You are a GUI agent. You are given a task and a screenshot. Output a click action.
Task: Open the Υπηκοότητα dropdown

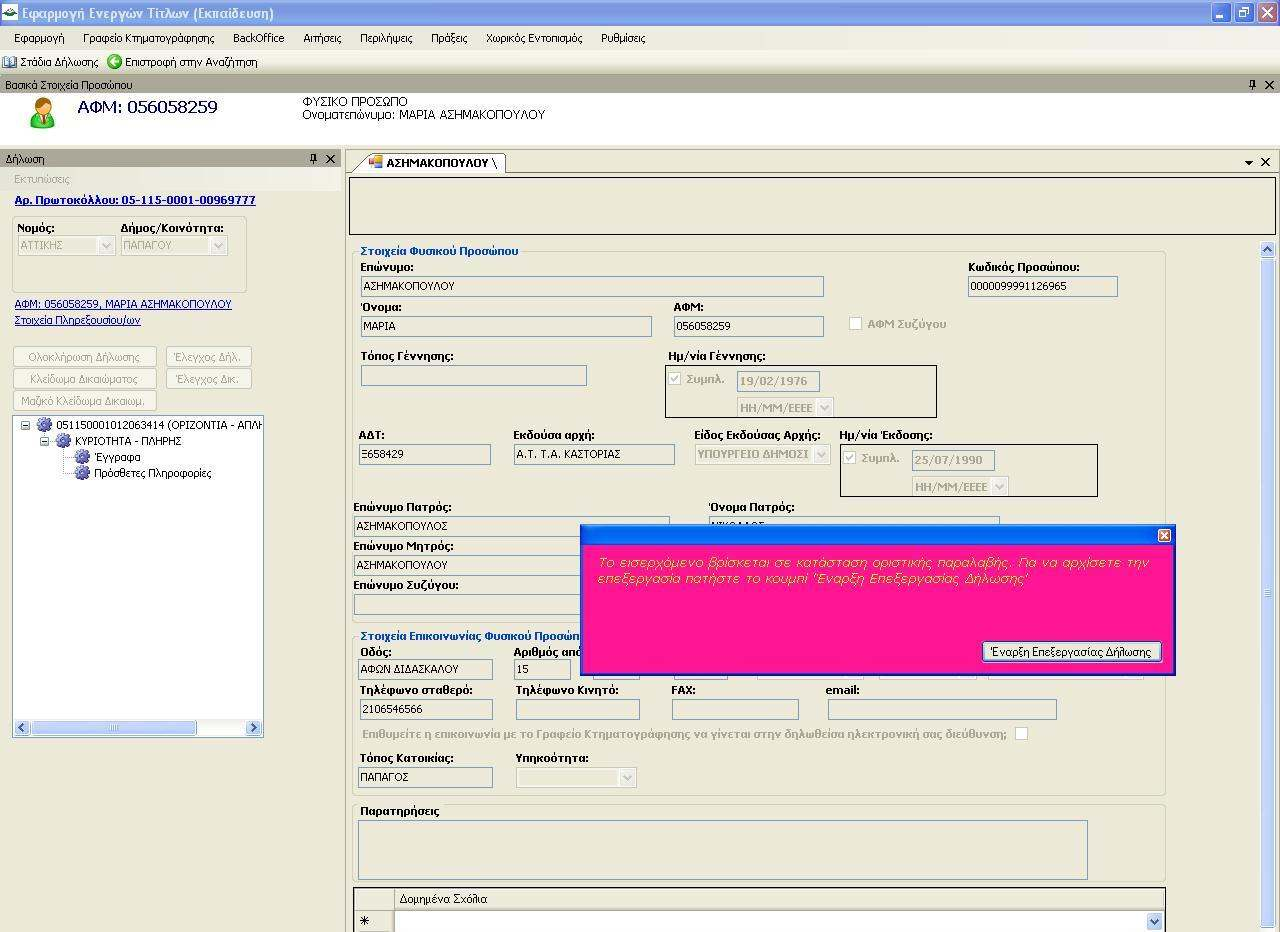[x=627, y=777]
